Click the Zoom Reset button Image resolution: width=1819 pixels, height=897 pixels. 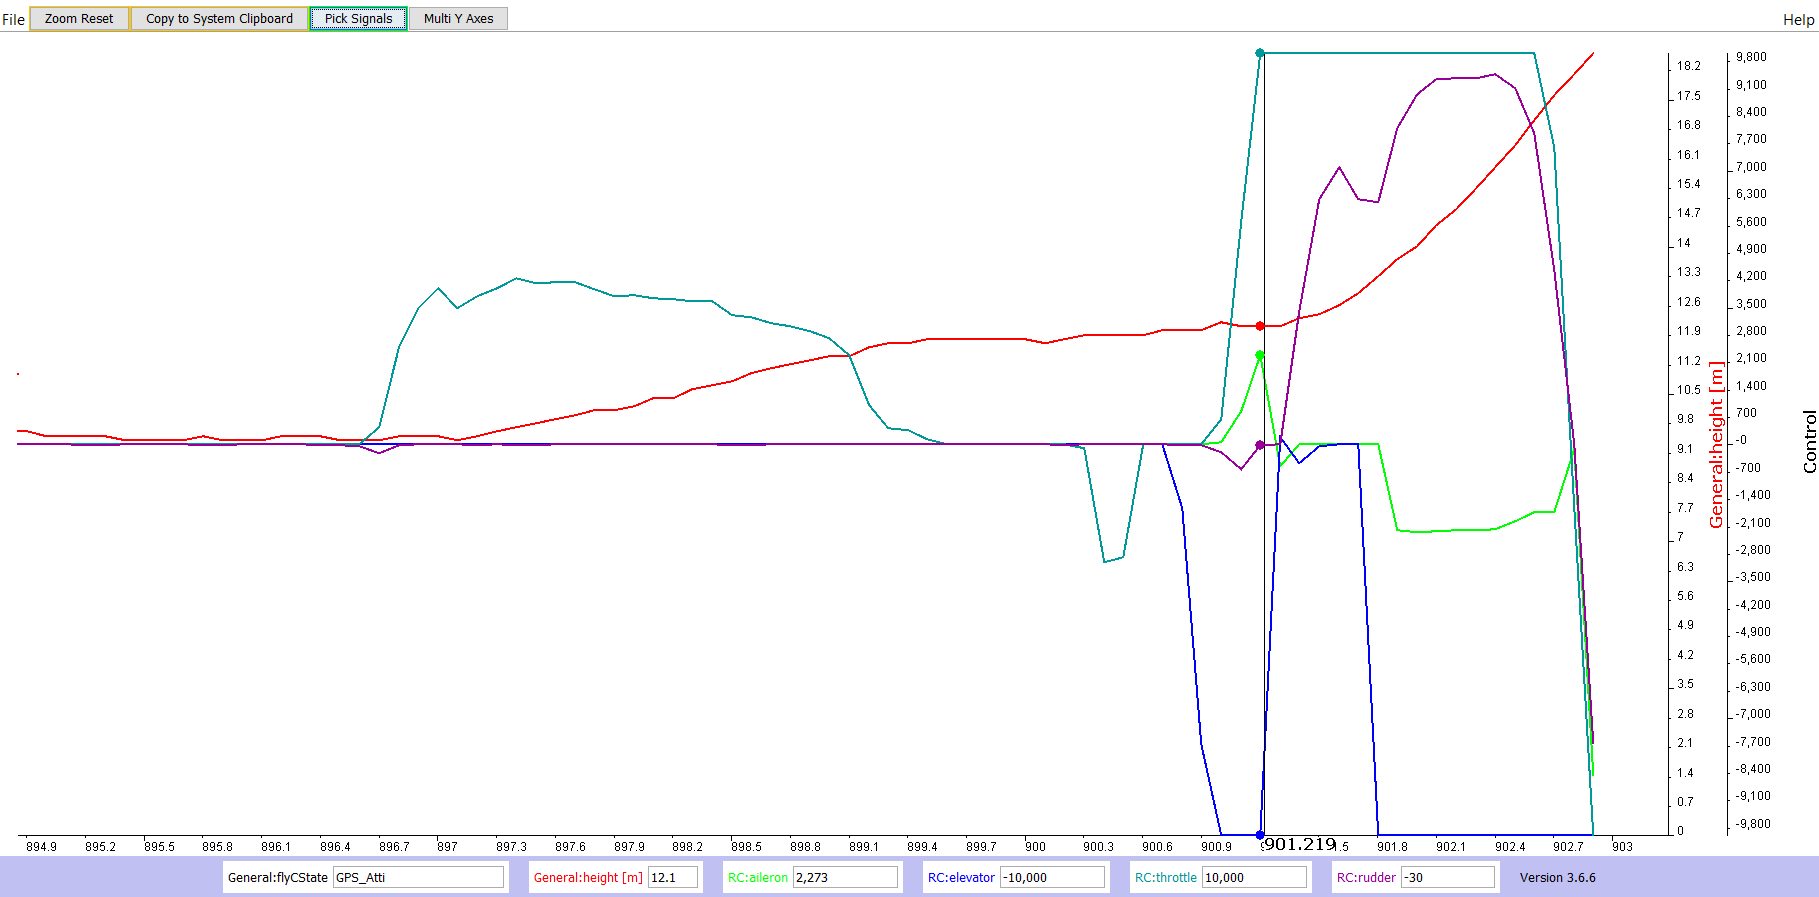tap(79, 18)
